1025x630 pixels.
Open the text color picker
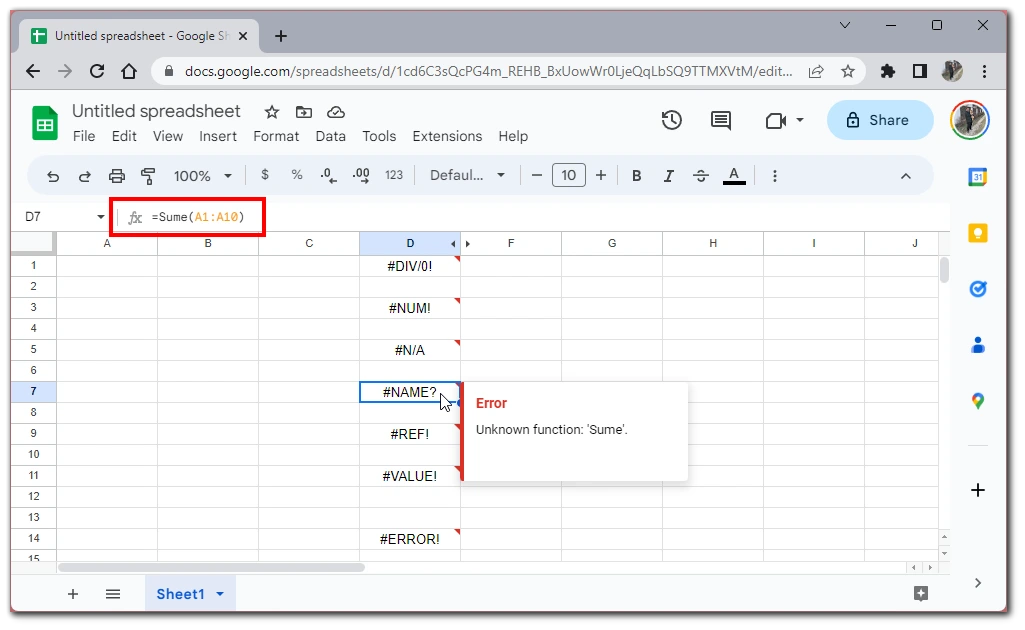pos(734,176)
